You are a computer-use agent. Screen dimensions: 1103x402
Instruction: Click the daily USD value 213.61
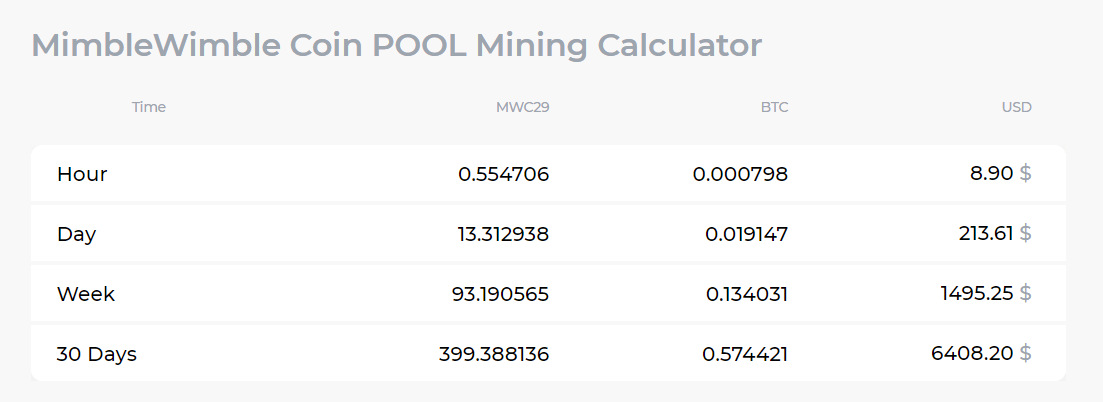pyautogui.click(x=984, y=234)
